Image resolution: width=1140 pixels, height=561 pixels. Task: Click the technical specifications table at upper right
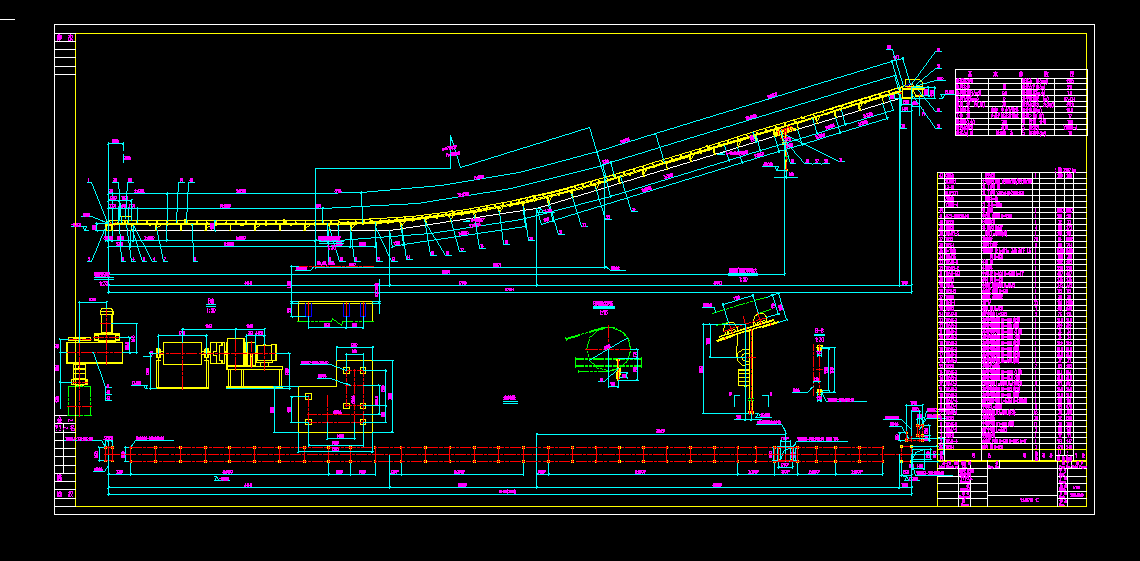pos(1021,102)
